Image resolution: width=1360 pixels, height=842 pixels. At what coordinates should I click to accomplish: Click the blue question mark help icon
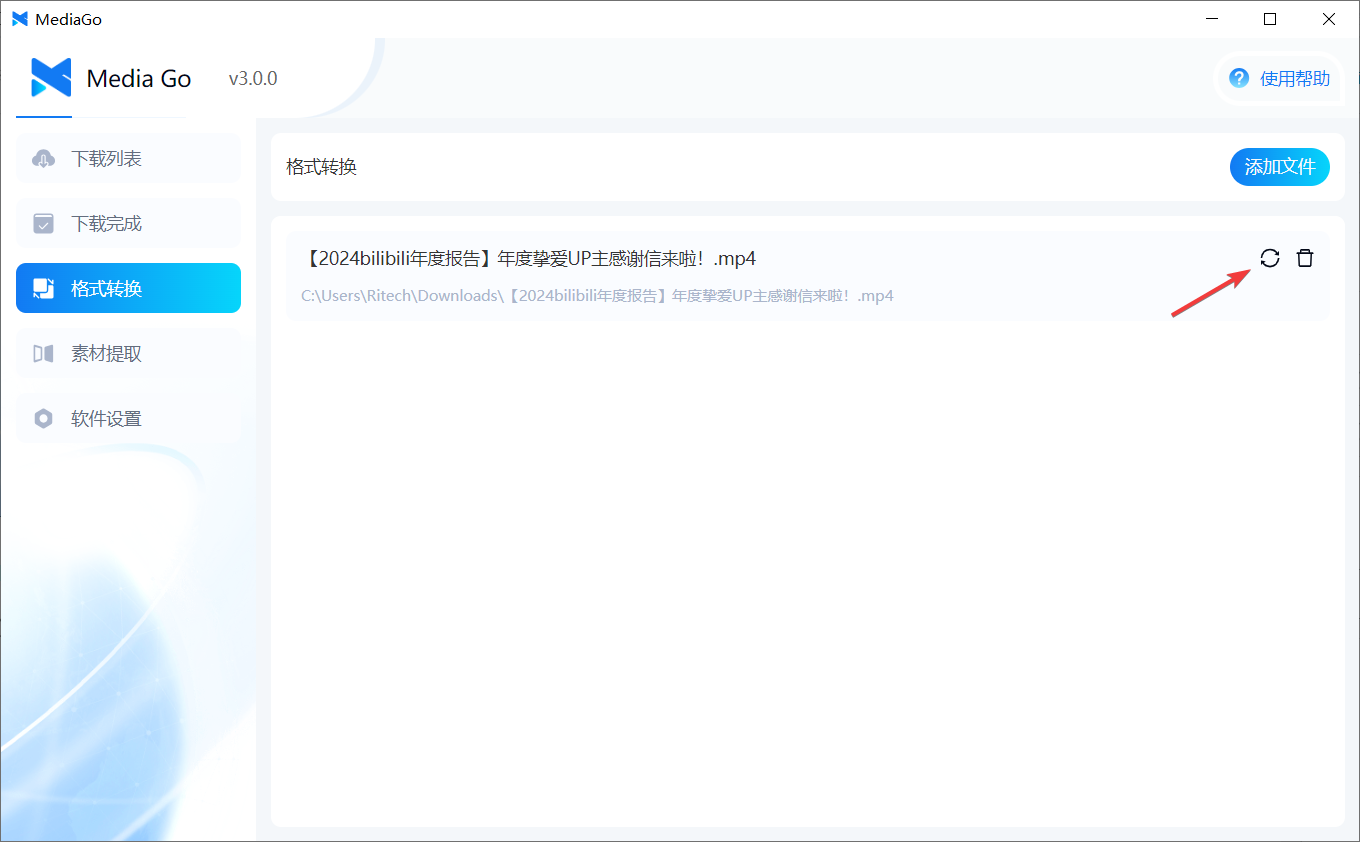pyautogui.click(x=1239, y=78)
